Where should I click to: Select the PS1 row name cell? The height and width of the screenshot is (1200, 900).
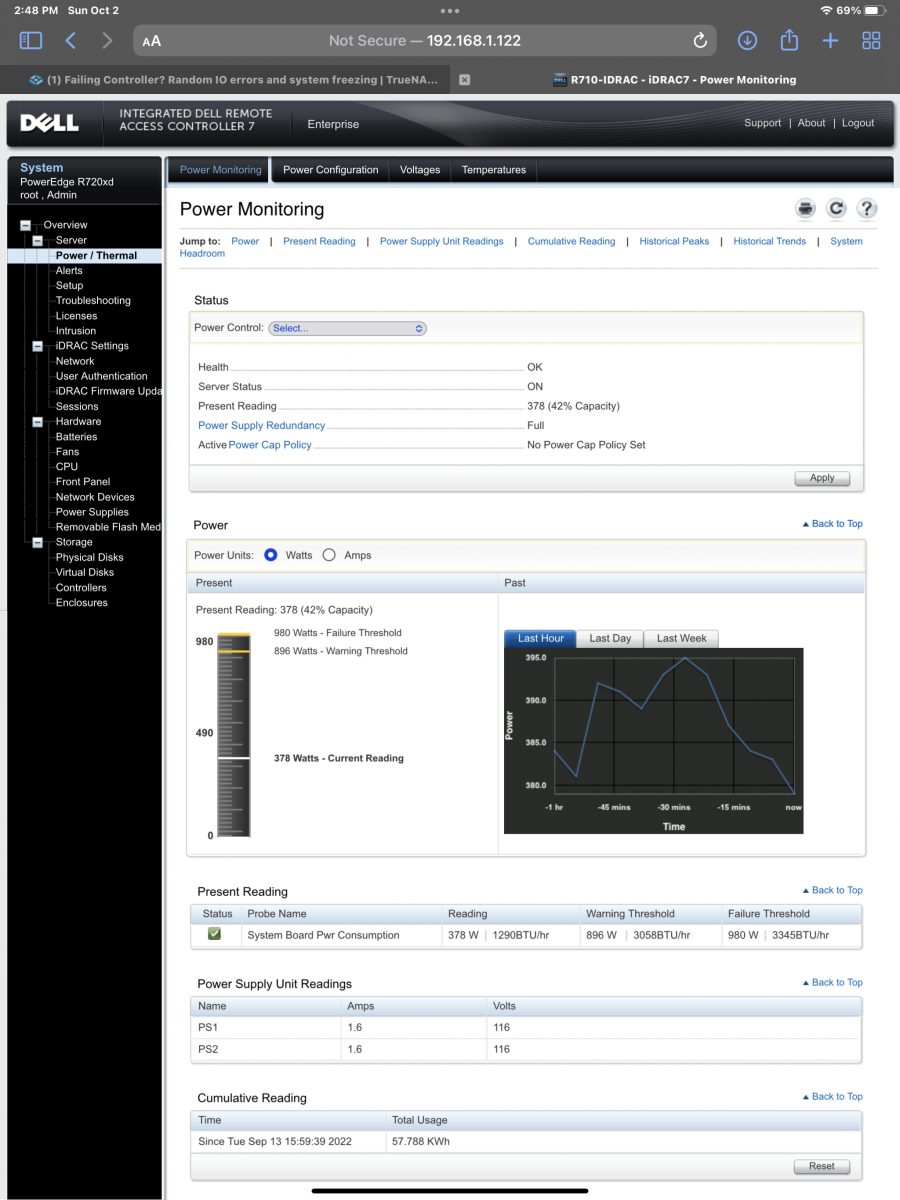click(x=265, y=1027)
